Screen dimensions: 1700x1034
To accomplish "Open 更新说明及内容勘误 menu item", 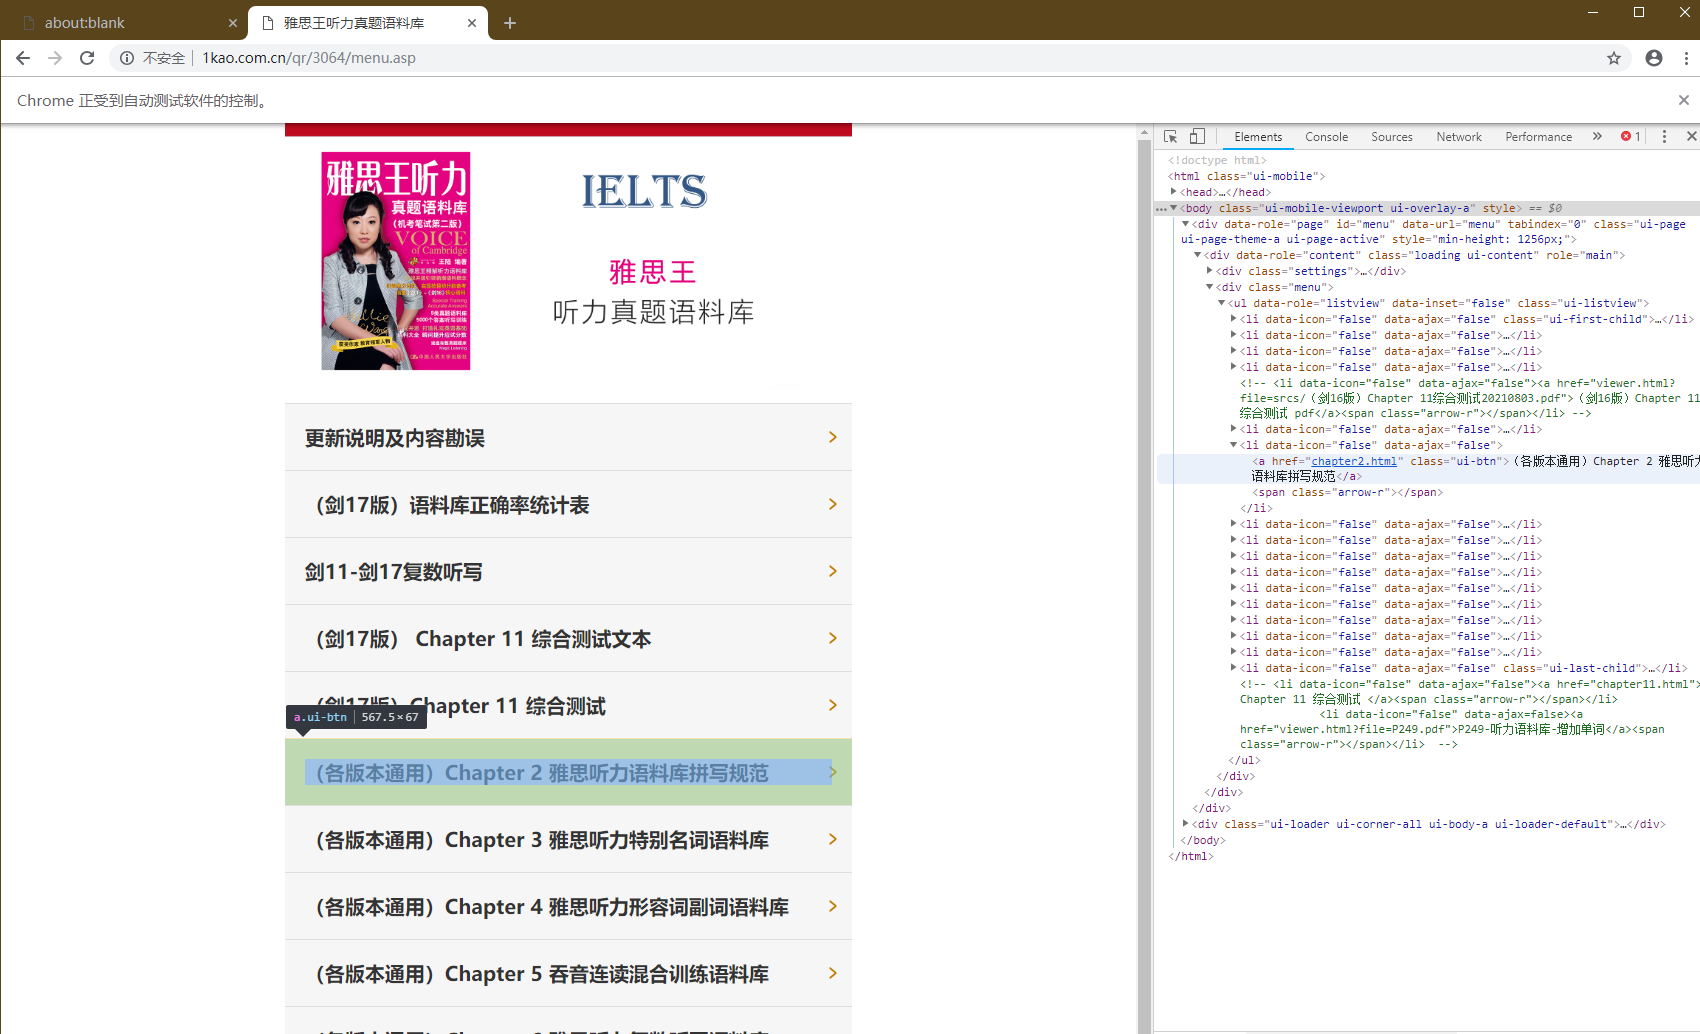I will 568,438.
